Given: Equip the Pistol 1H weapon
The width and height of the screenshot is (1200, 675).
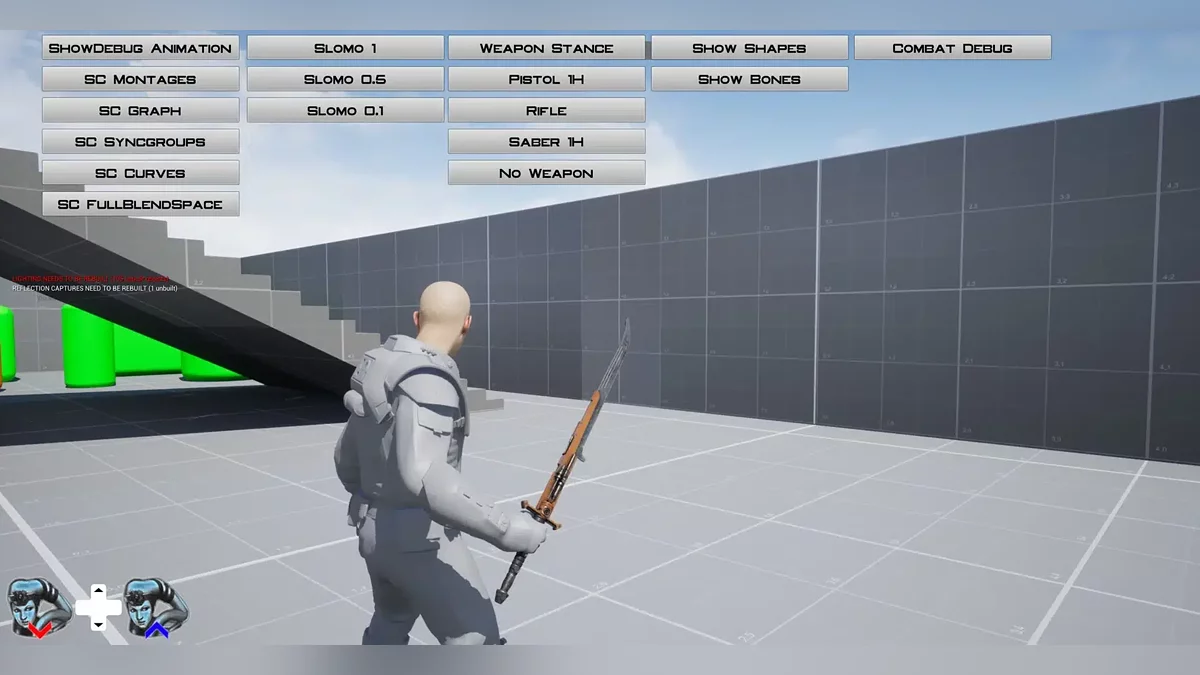Looking at the screenshot, I should point(547,79).
